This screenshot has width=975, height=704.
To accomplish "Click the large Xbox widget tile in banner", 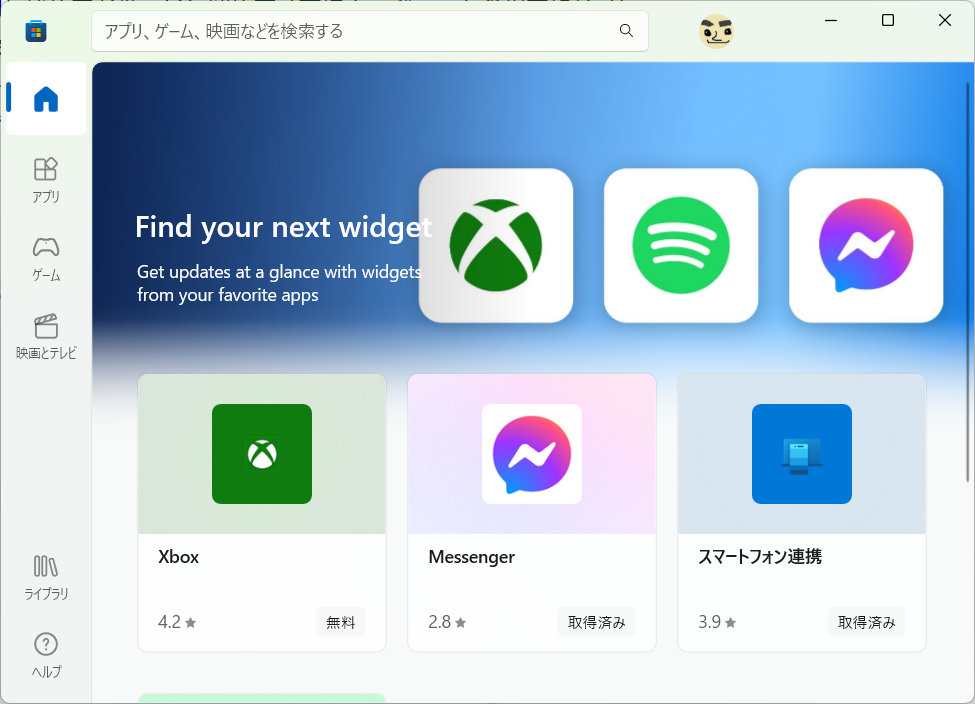I will click(496, 245).
